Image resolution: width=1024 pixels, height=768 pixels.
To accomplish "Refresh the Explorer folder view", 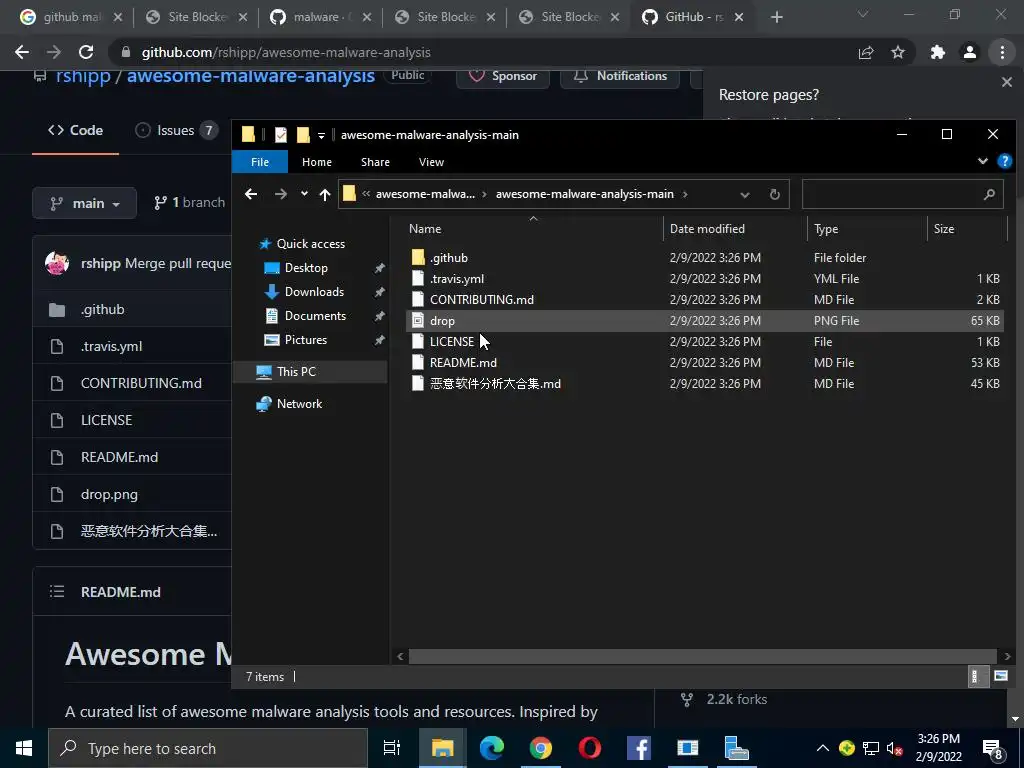I will pyautogui.click(x=775, y=195).
